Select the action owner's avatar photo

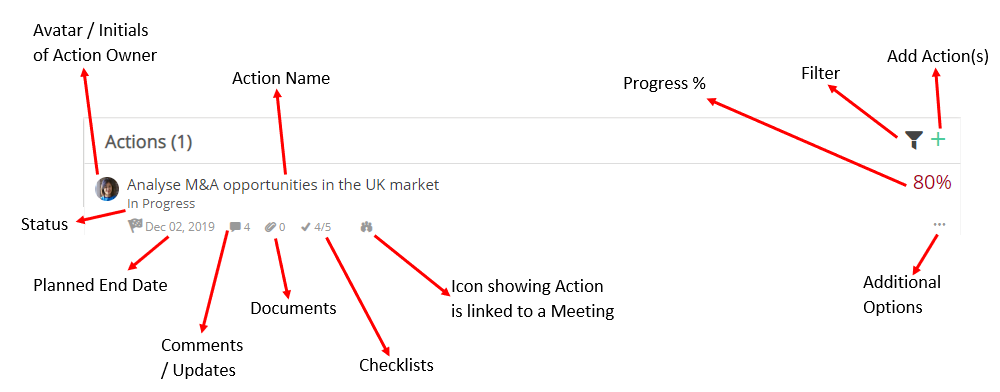pos(107,189)
